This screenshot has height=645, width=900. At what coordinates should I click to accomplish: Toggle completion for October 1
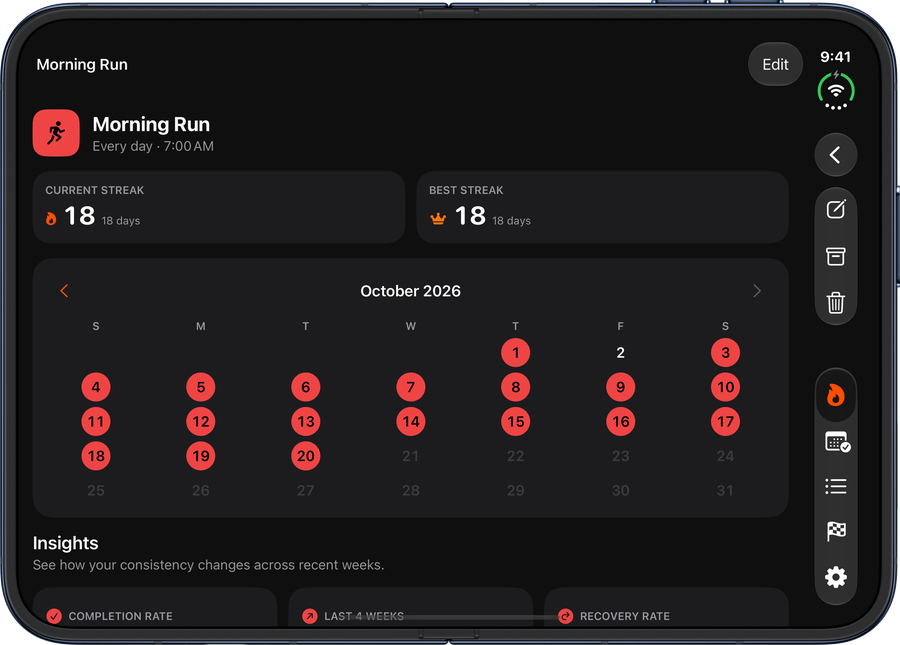[x=515, y=352]
